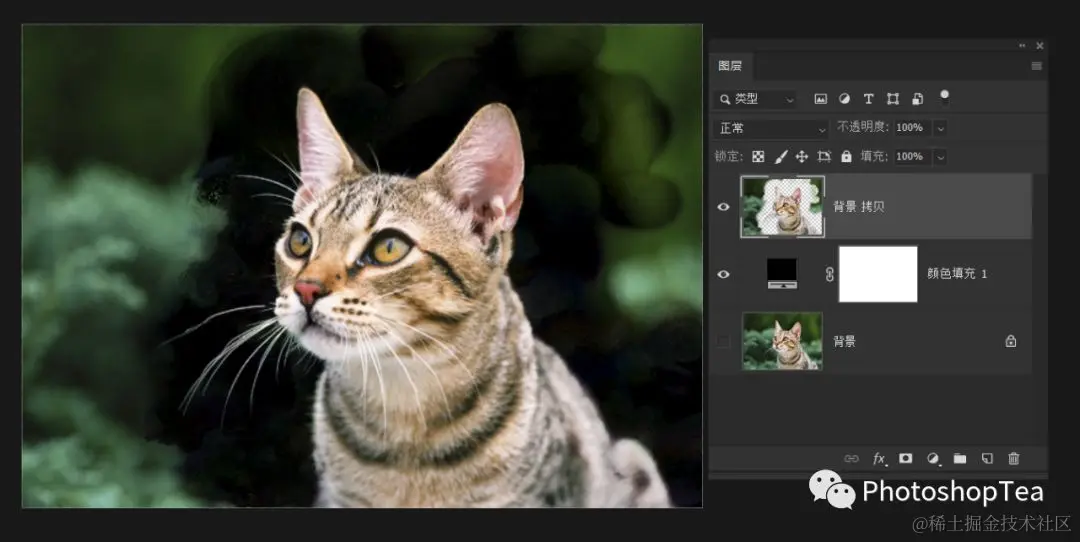This screenshot has height=542, width=1080.
Task: Switch to the 图层 panel tab
Action: click(x=730, y=66)
